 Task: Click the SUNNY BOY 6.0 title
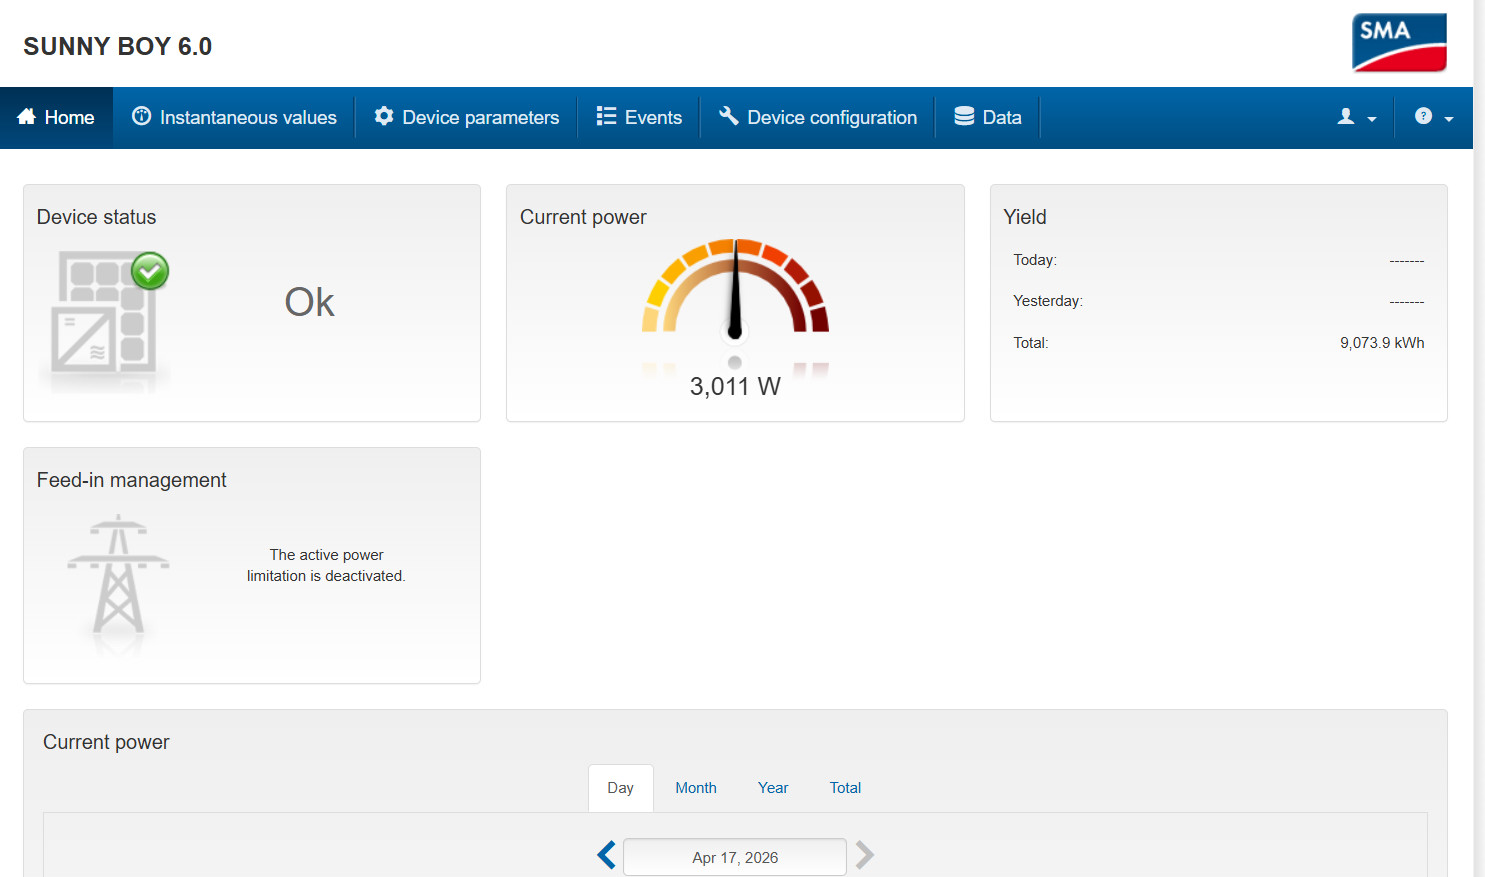pos(118,47)
